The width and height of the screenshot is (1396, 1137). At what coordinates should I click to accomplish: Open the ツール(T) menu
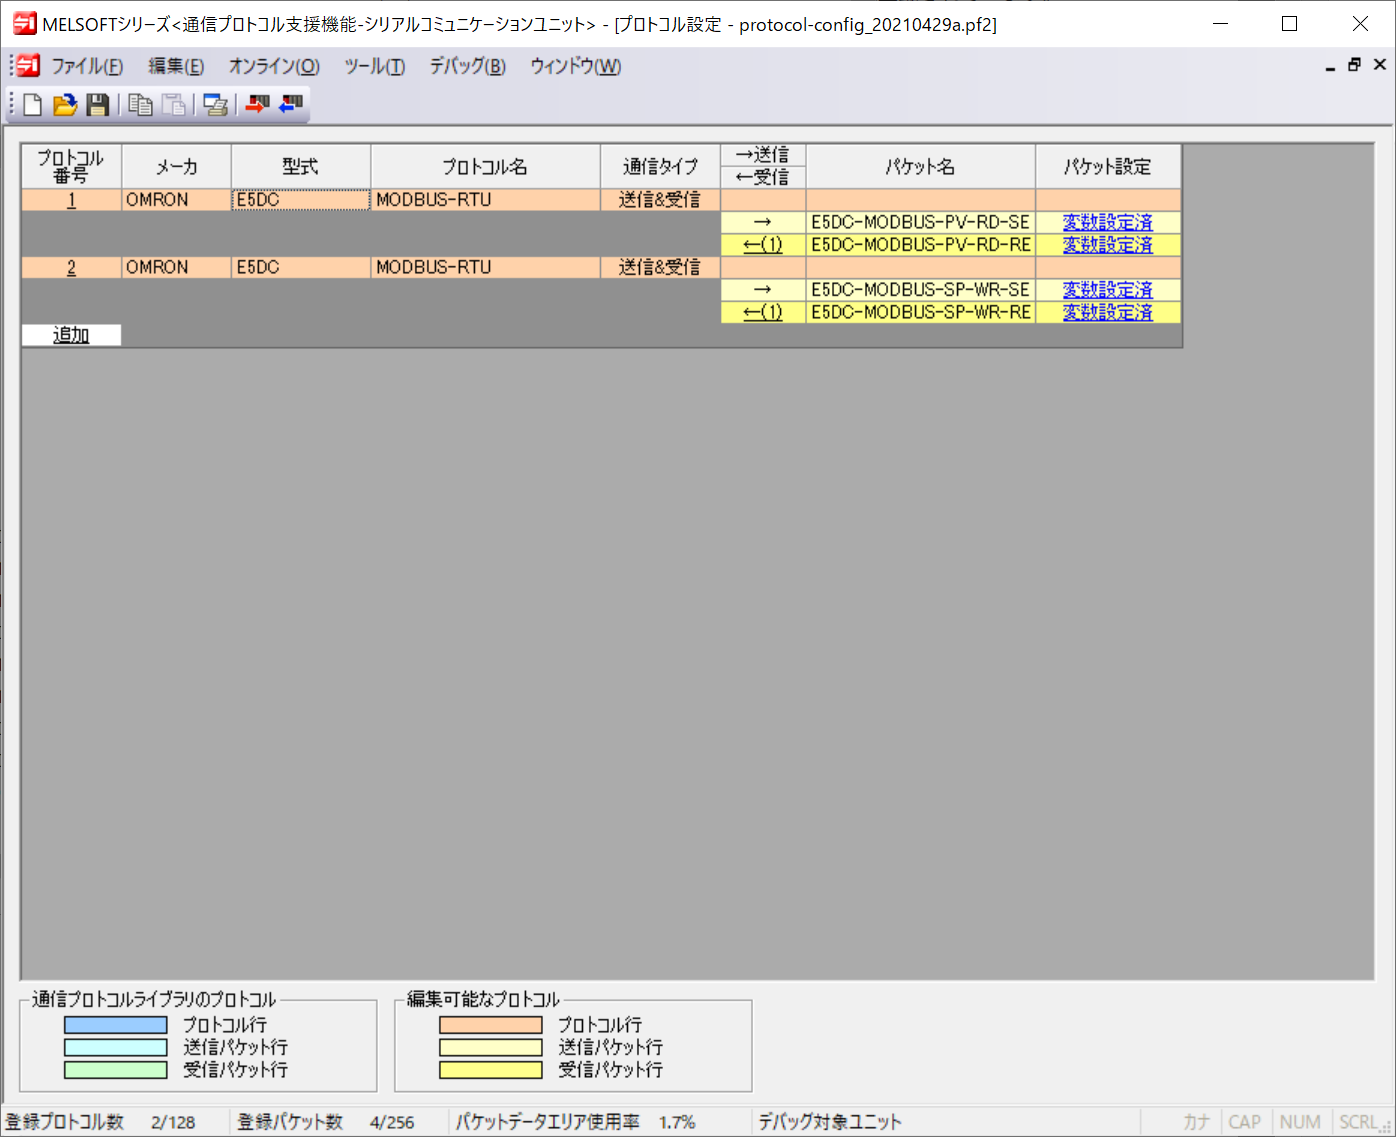[375, 67]
